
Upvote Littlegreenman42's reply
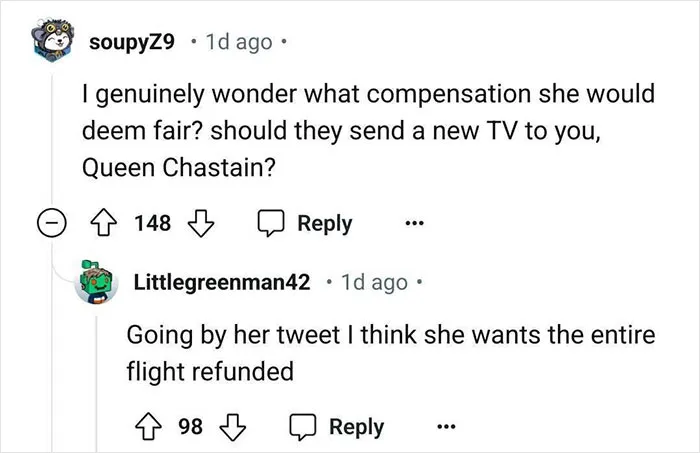[x=148, y=427]
